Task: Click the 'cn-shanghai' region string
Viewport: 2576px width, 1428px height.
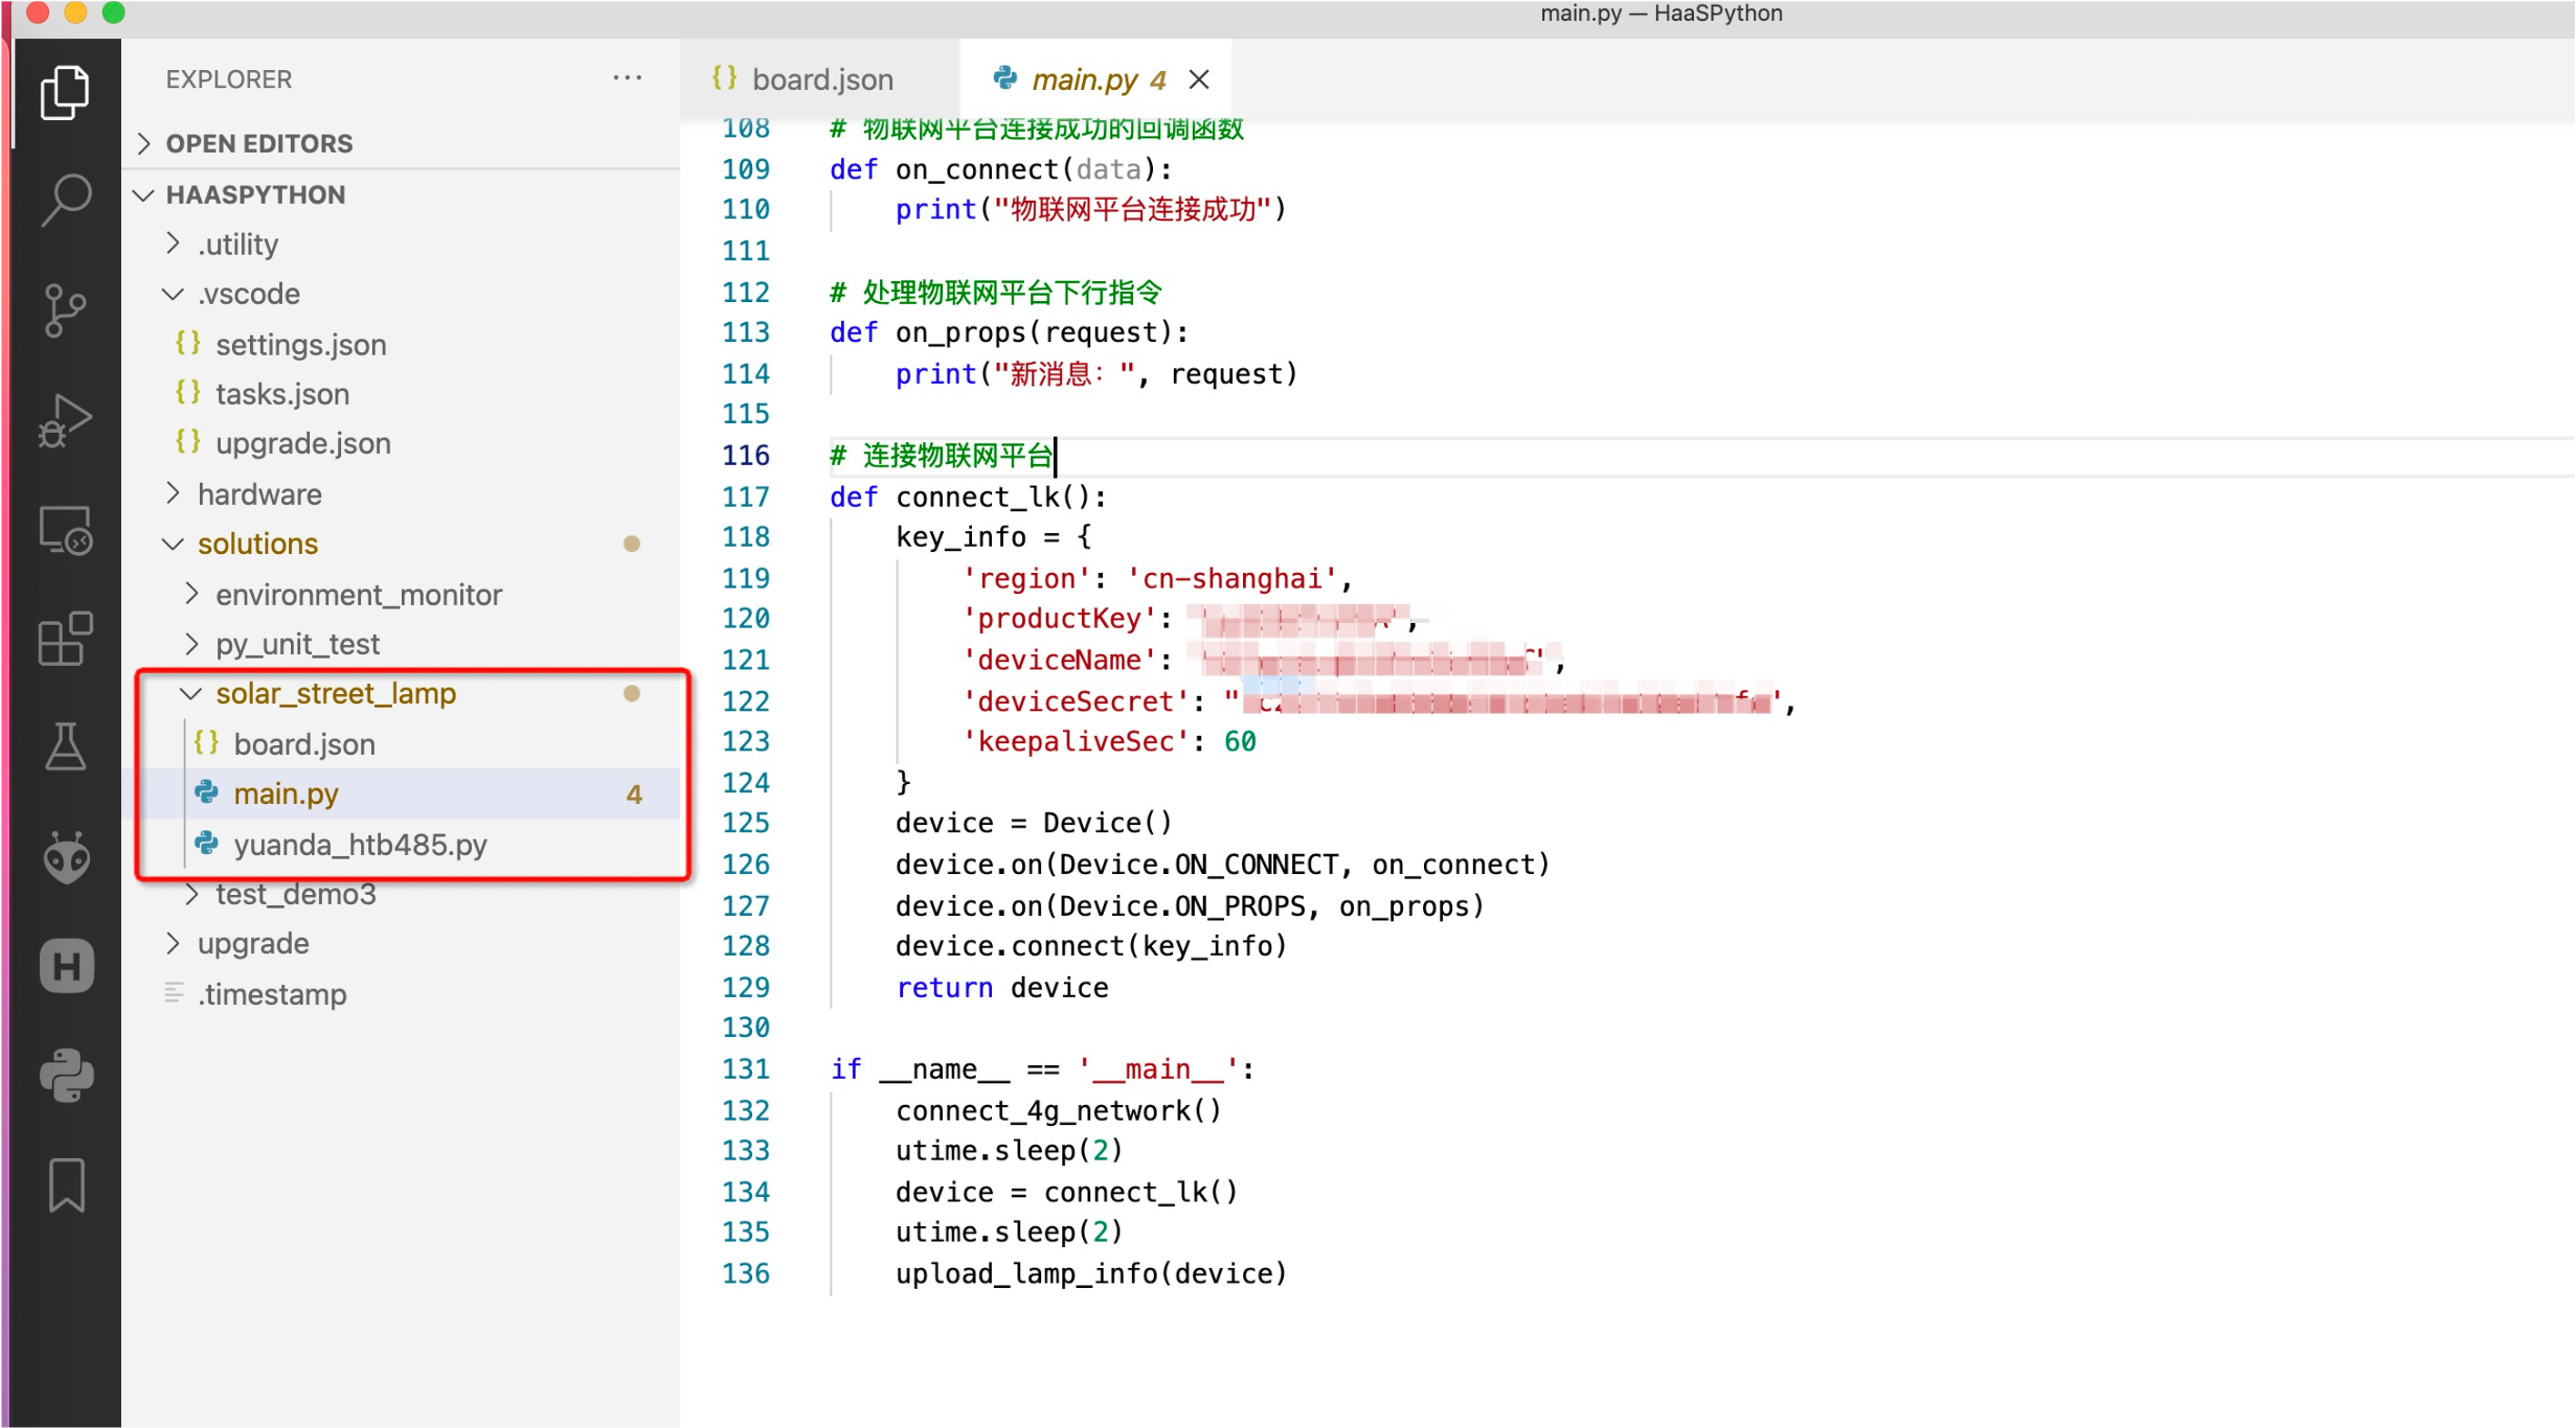Action: [1231, 579]
